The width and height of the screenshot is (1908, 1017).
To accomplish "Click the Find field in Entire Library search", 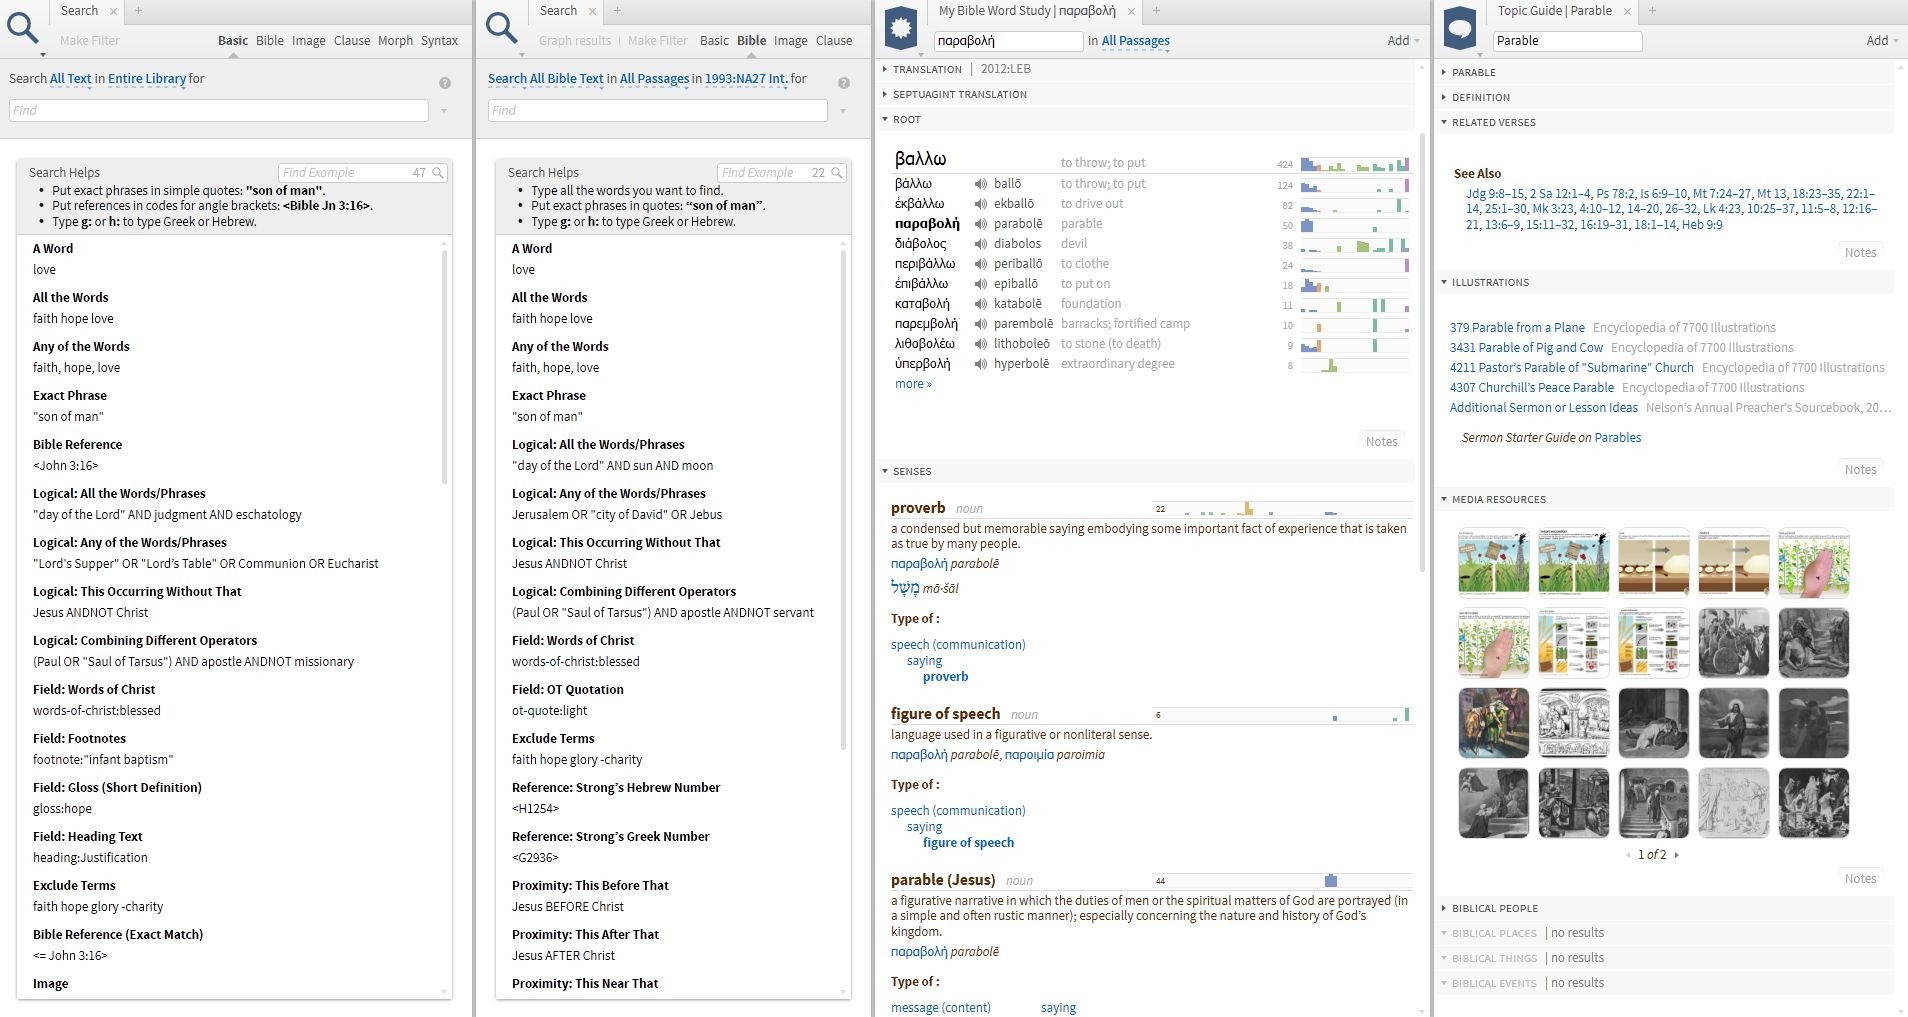I will 219,111.
